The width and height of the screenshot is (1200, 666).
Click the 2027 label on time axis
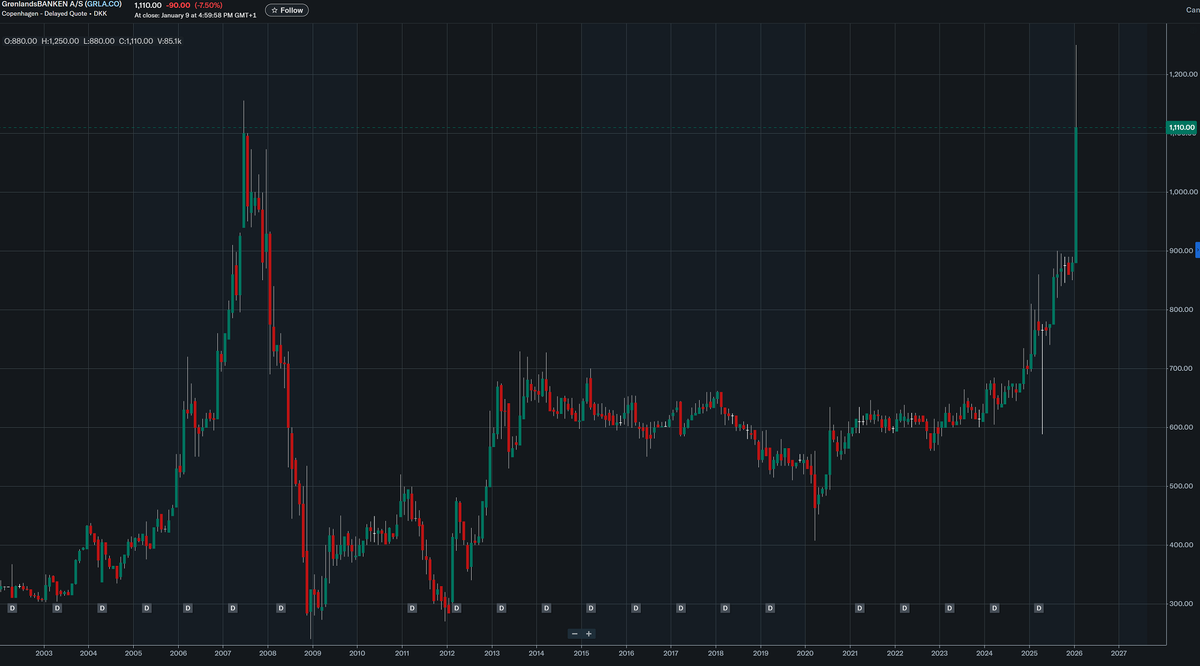point(1119,653)
